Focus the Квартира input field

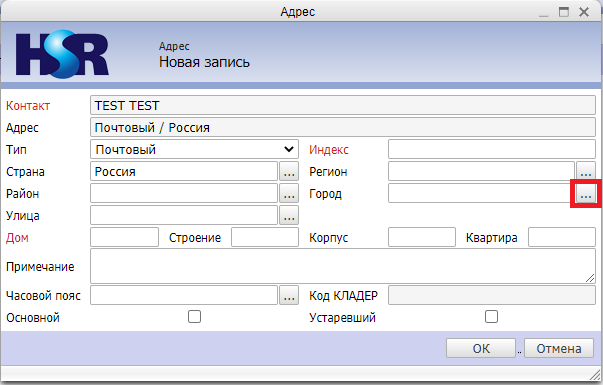point(561,237)
